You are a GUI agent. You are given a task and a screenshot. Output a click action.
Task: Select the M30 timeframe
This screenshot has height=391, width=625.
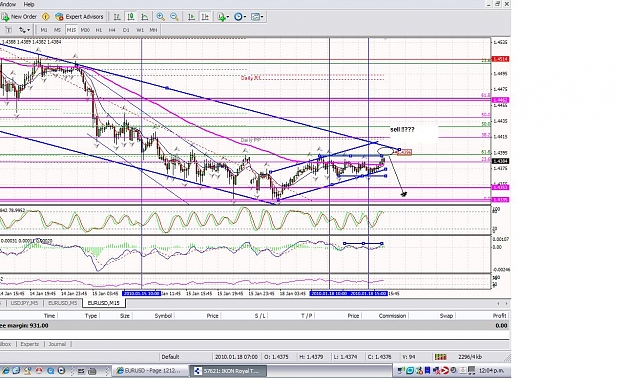(x=85, y=30)
